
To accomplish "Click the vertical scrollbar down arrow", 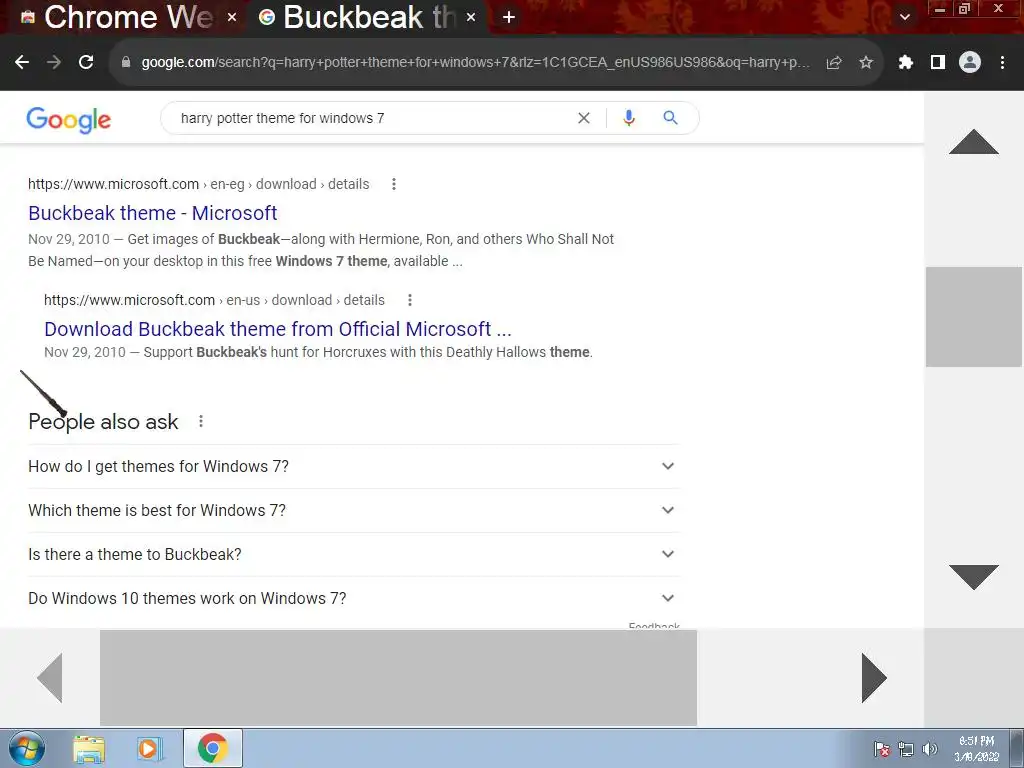I will coord(974,577).
